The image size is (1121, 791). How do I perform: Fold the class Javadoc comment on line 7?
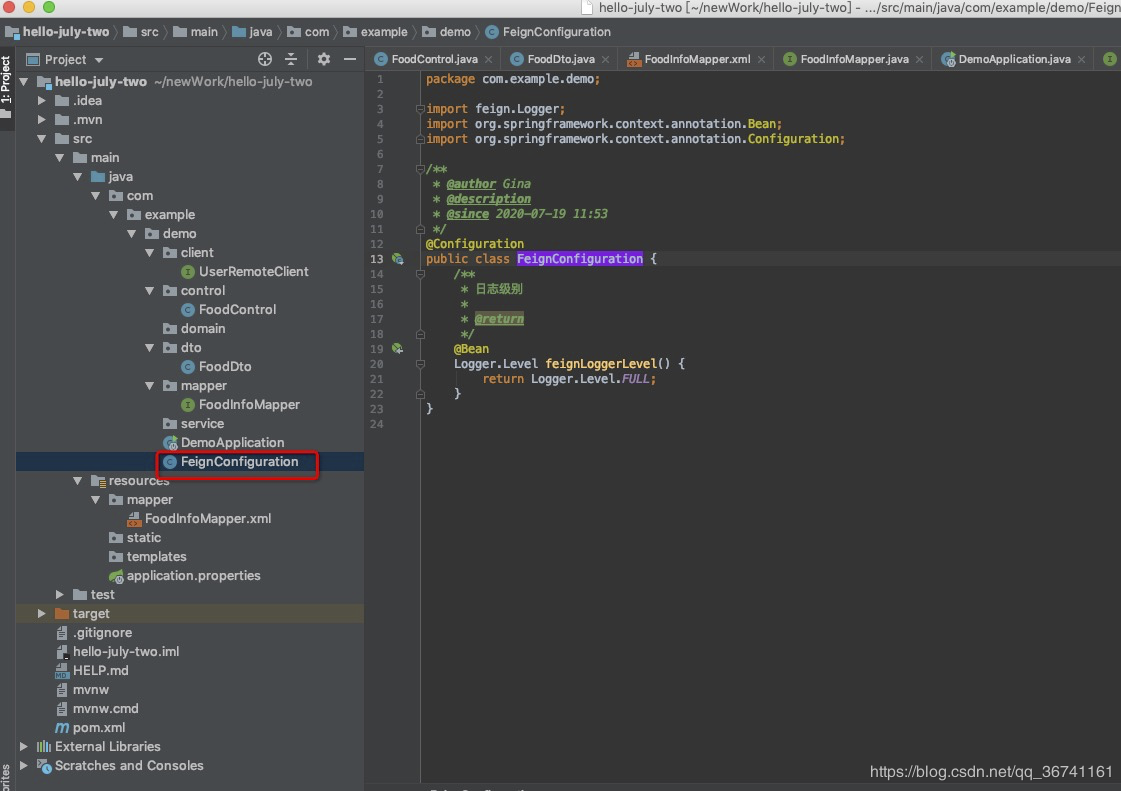[x=420, y=169]
